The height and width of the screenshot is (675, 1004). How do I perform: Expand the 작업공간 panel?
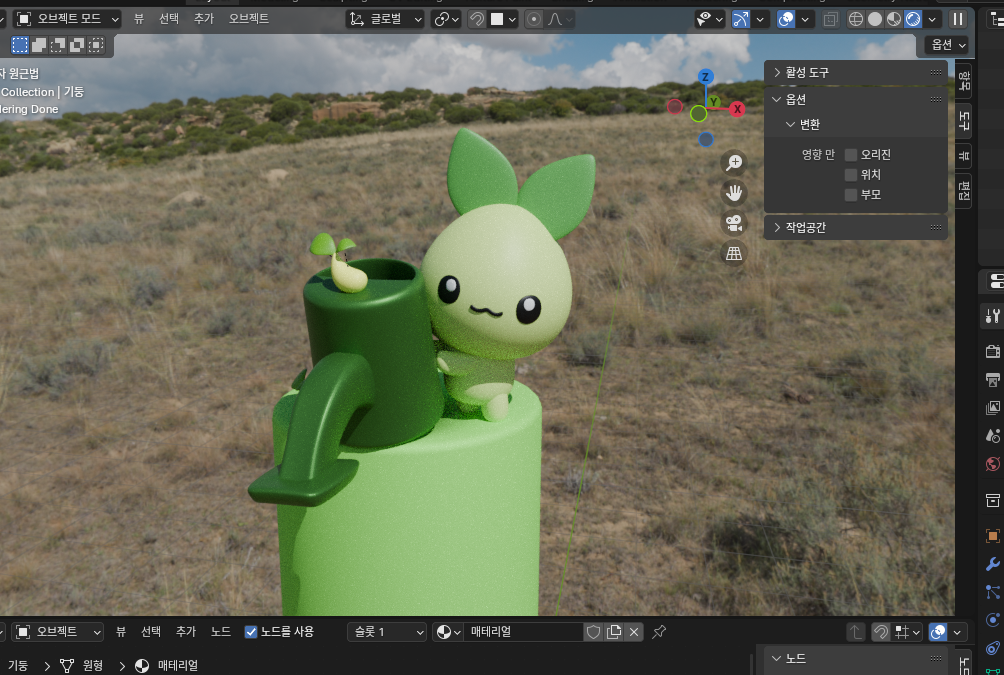[855, 227]
